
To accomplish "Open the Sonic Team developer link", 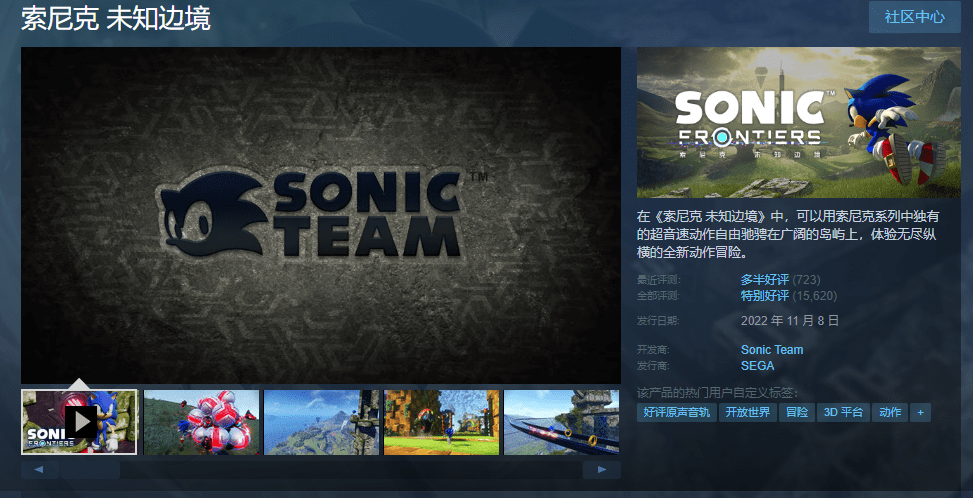I will pos(772,350).
